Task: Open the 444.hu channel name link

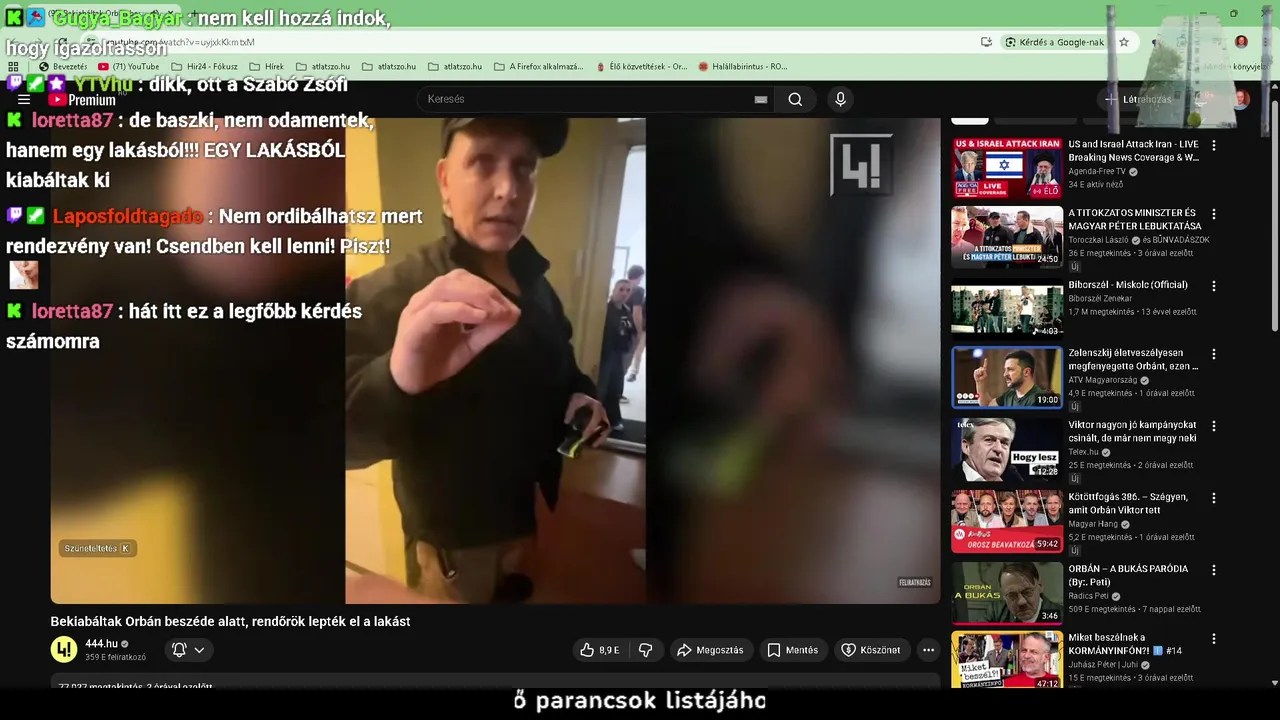Action: coord(101,644)
